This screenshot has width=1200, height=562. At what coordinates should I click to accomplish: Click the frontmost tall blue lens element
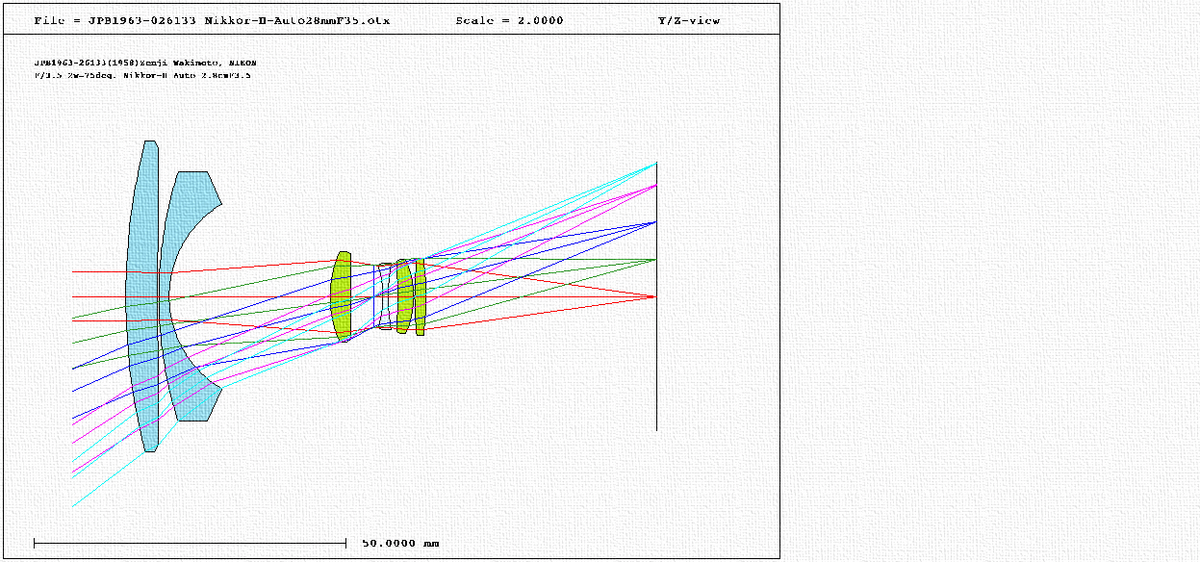142,296
